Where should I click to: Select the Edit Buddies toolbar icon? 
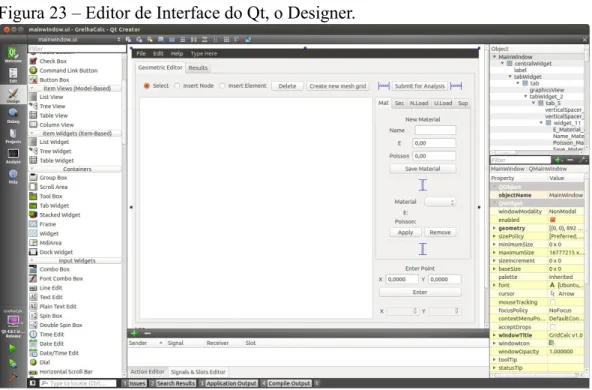pos(150,39)
